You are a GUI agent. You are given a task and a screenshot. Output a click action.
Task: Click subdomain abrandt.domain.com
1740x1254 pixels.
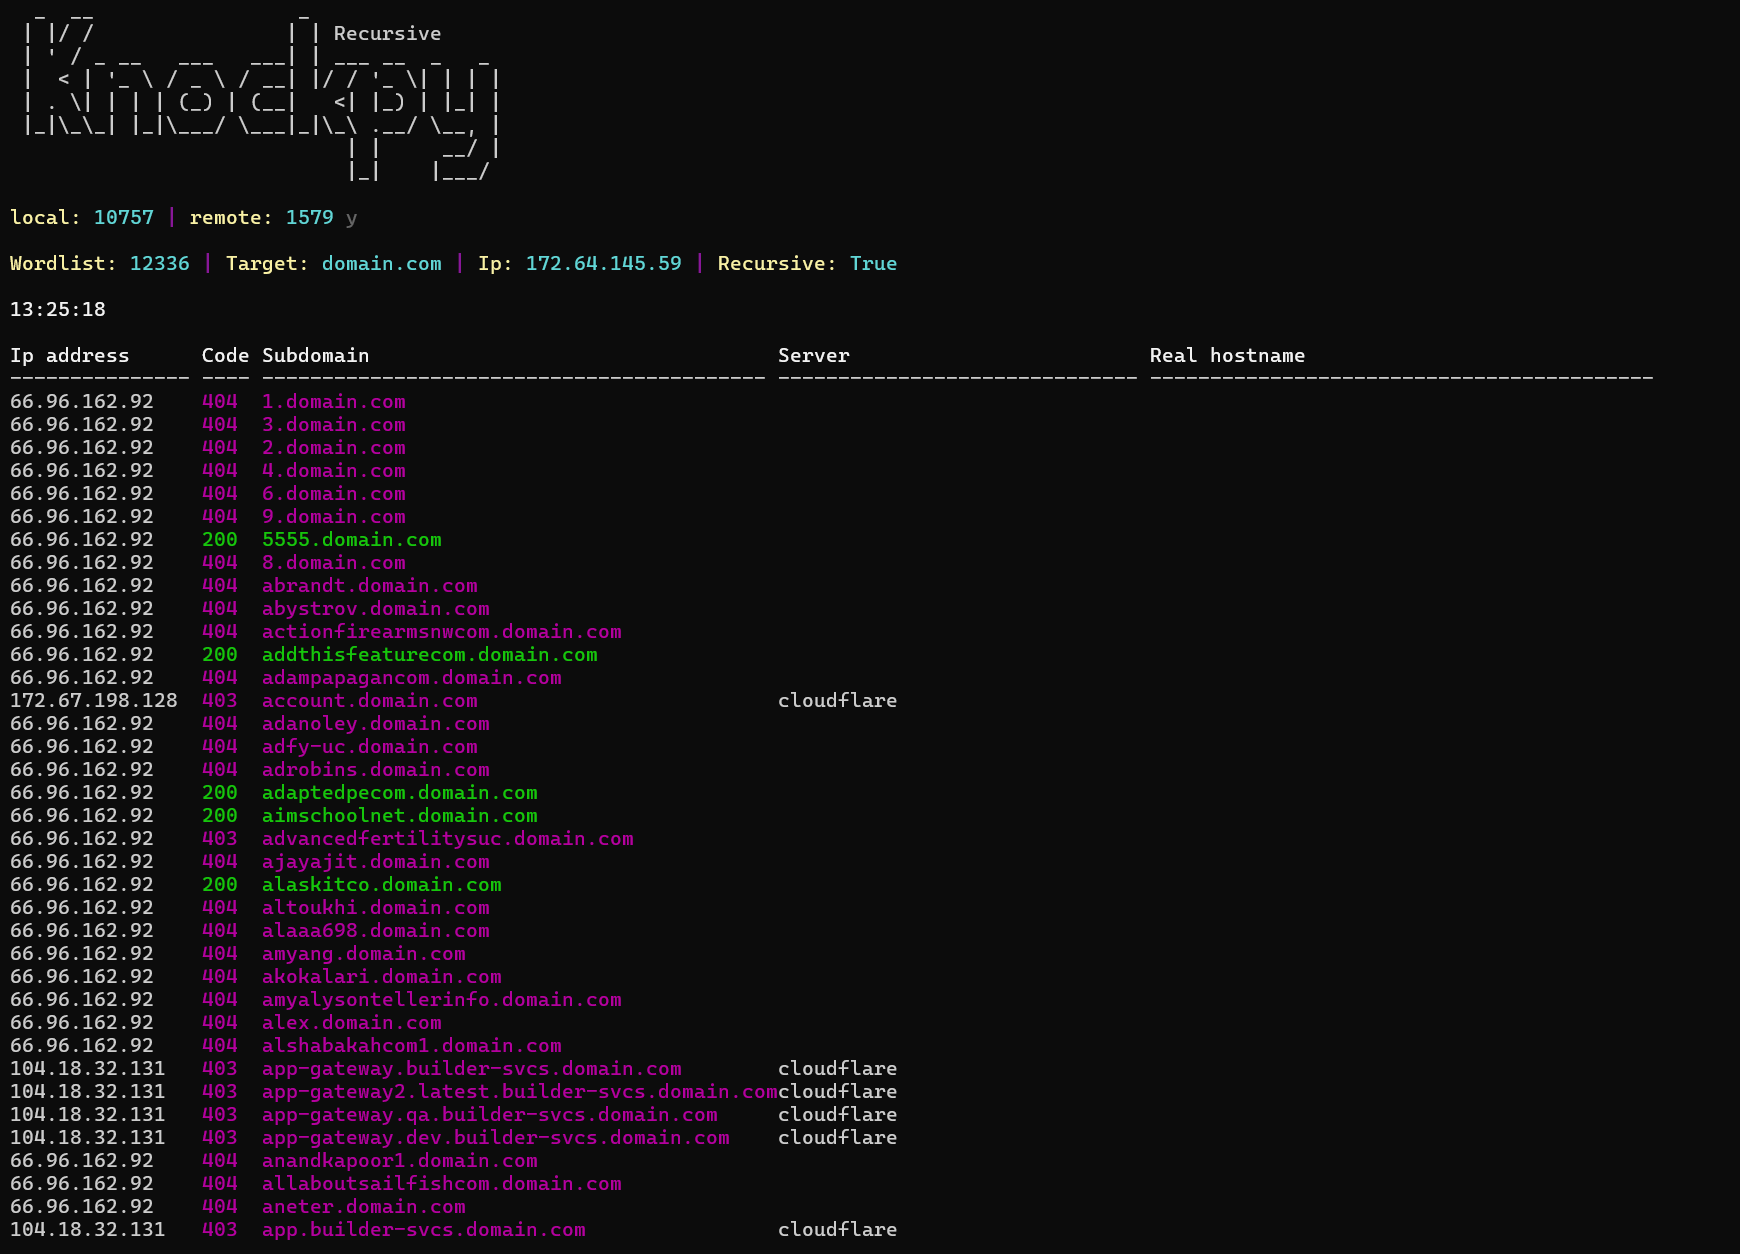pos(370,585)
